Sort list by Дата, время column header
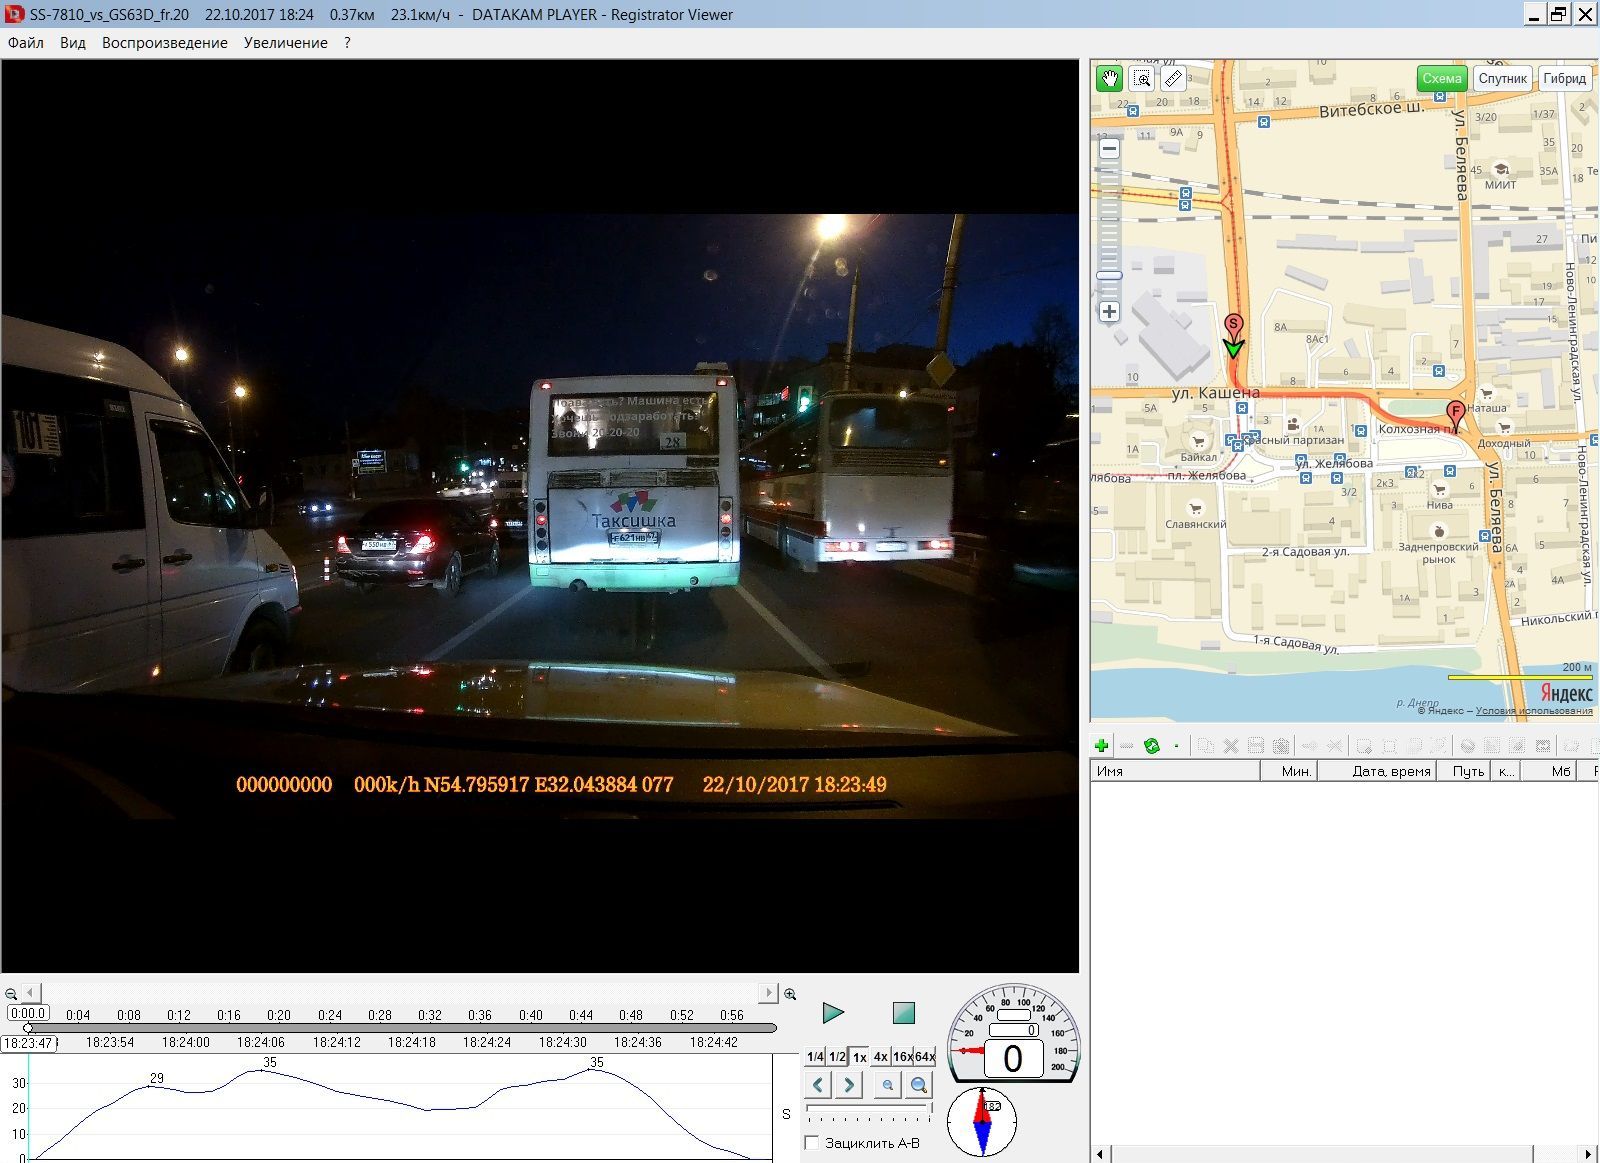The height and width of the screenshot is (1163, 1600). pos(1390,771)
